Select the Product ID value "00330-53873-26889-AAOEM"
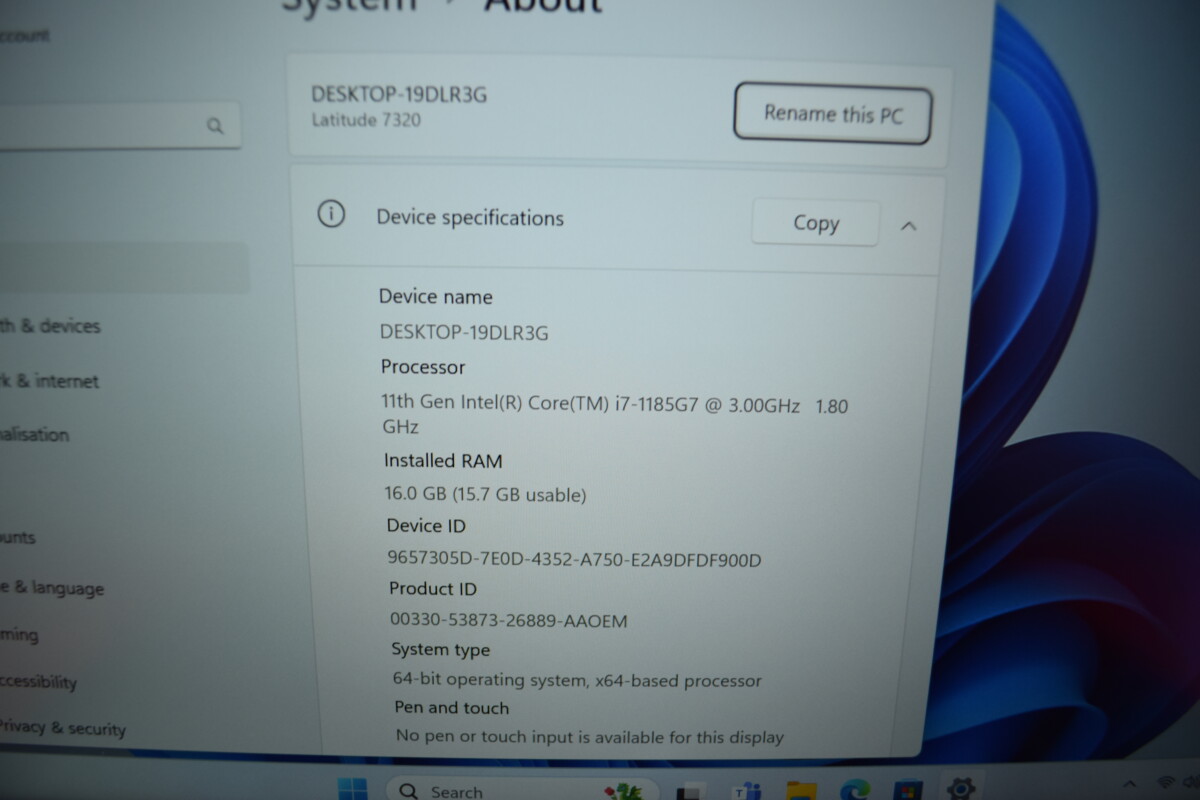 coord(509,620)
